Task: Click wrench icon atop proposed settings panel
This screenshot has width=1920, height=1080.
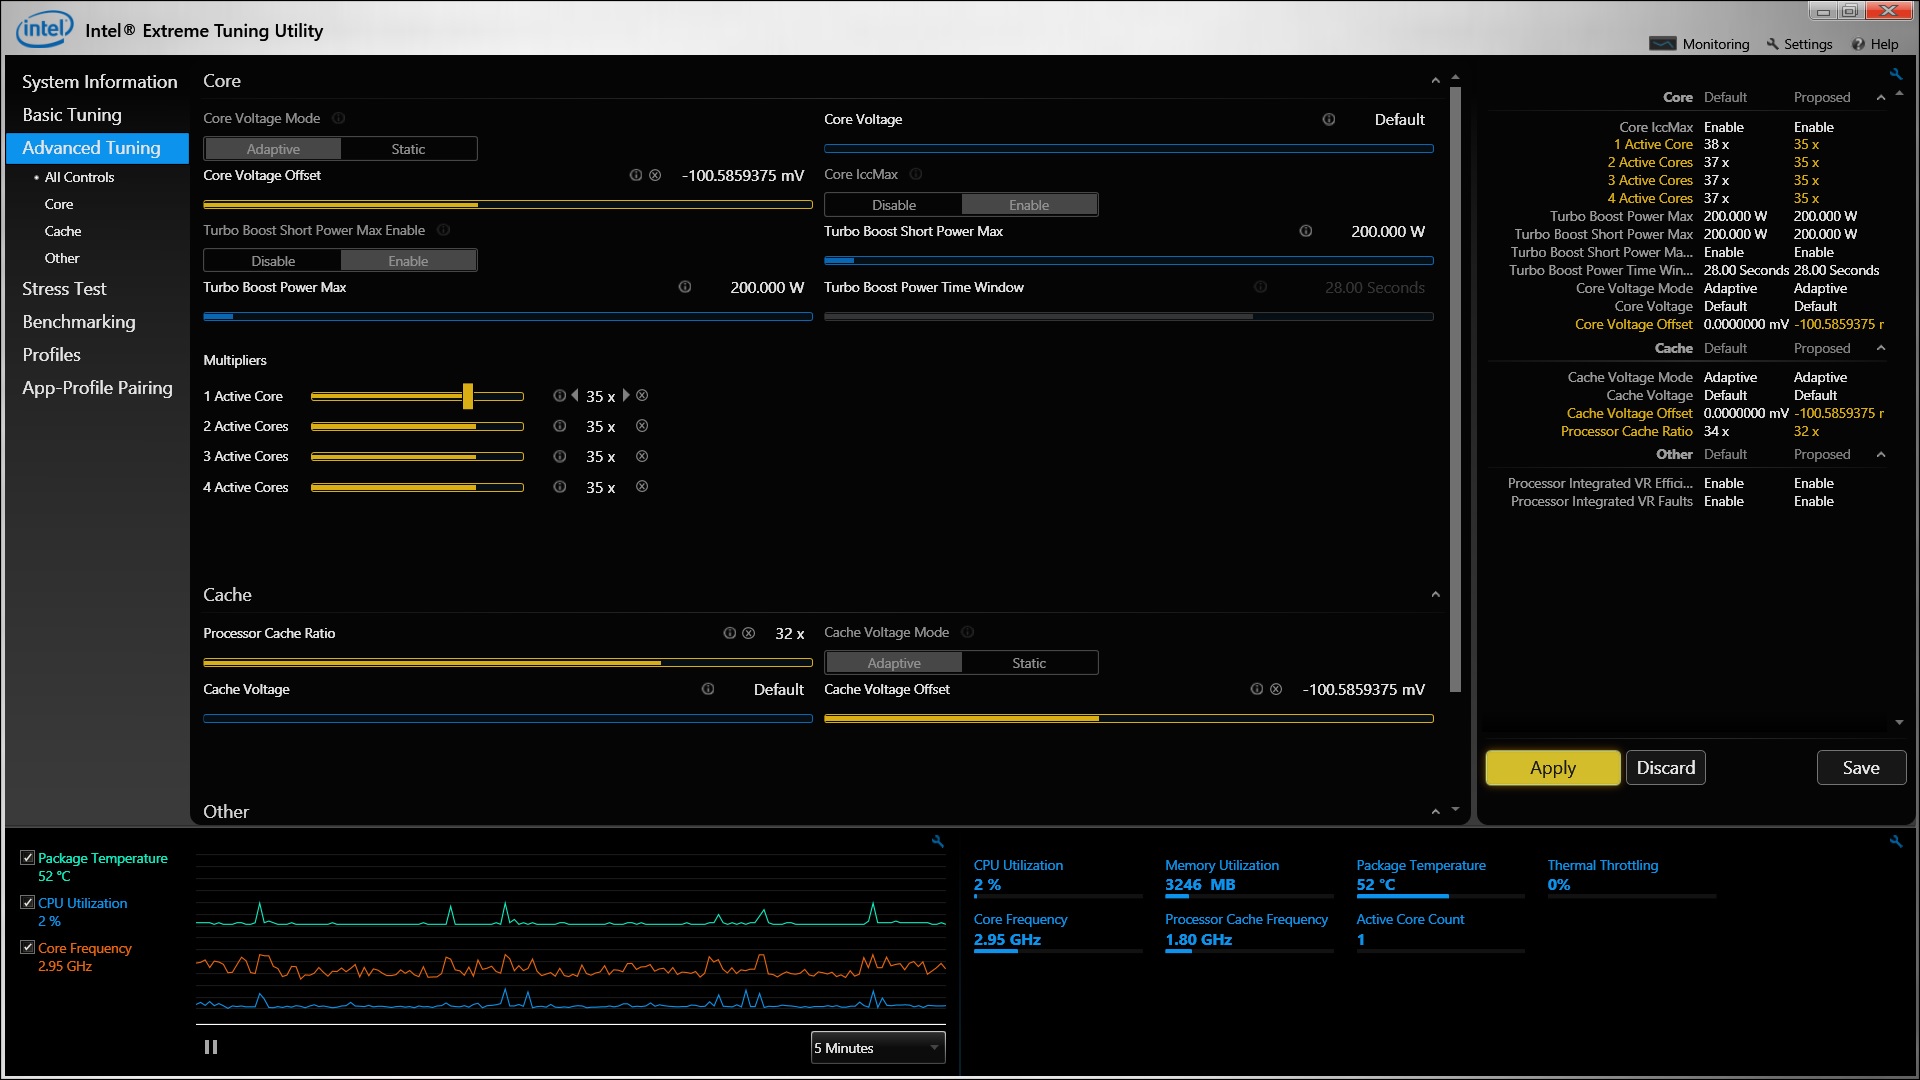Action: point(1895,74)
